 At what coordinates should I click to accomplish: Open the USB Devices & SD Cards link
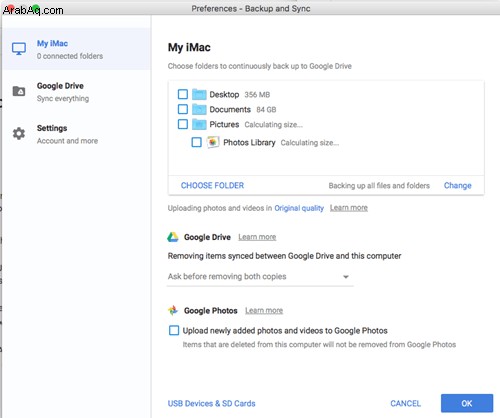coord(211,403)
